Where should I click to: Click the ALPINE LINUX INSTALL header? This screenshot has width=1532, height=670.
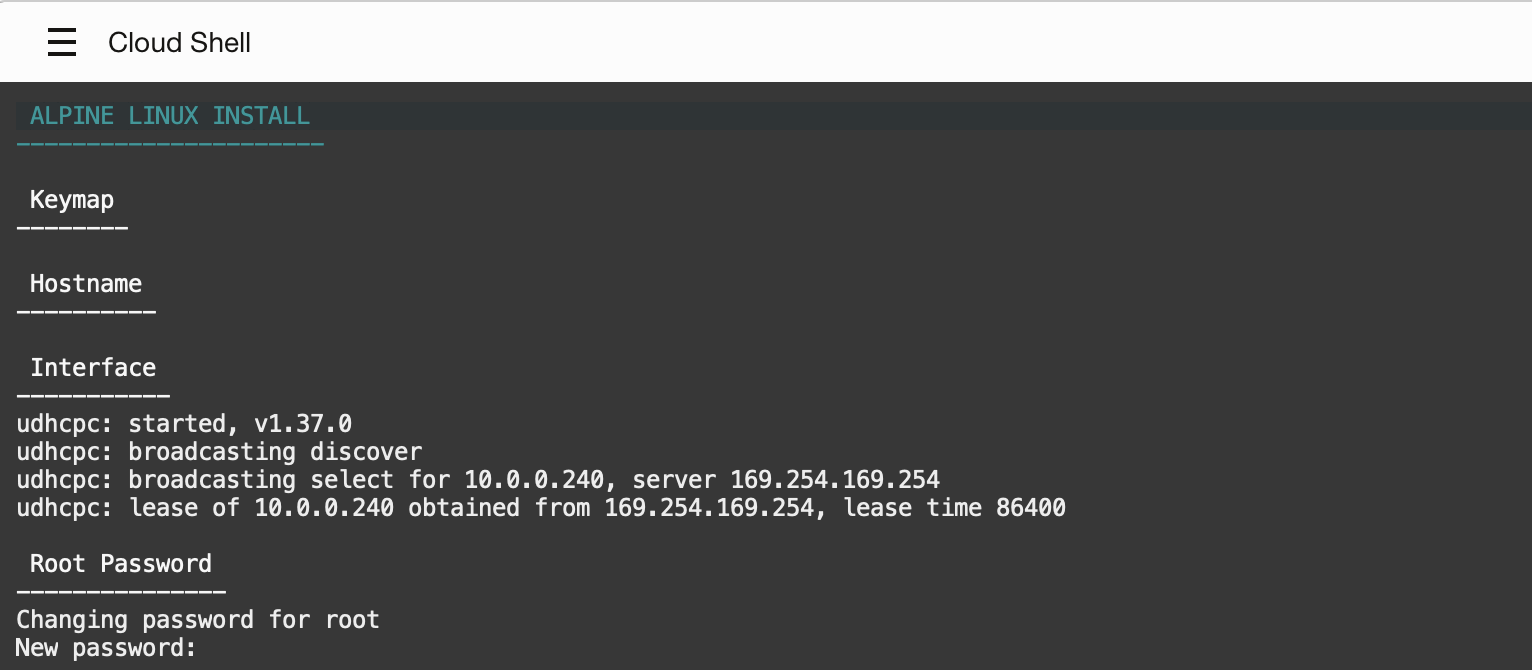[x=170, y=116]
